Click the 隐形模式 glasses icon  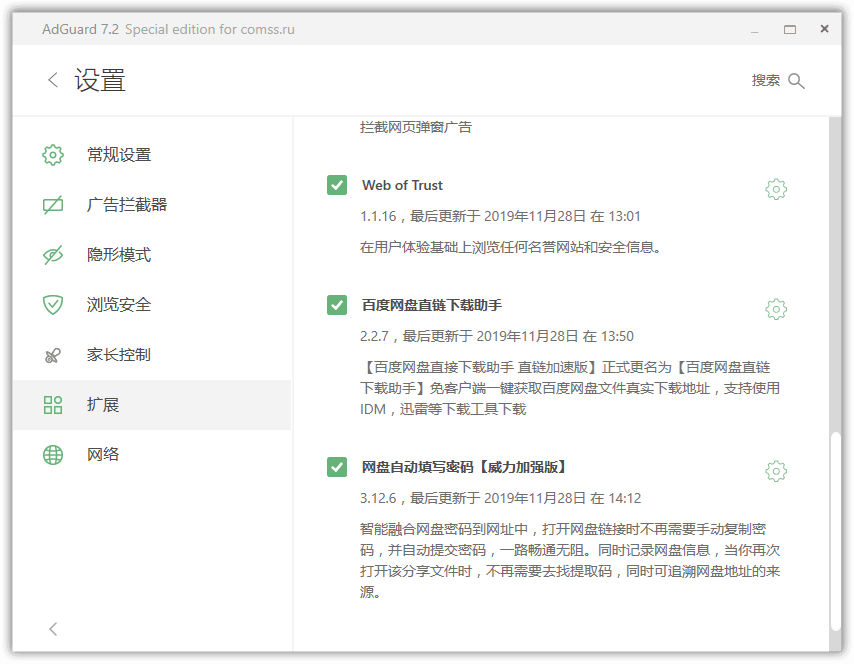pos(52,255)
